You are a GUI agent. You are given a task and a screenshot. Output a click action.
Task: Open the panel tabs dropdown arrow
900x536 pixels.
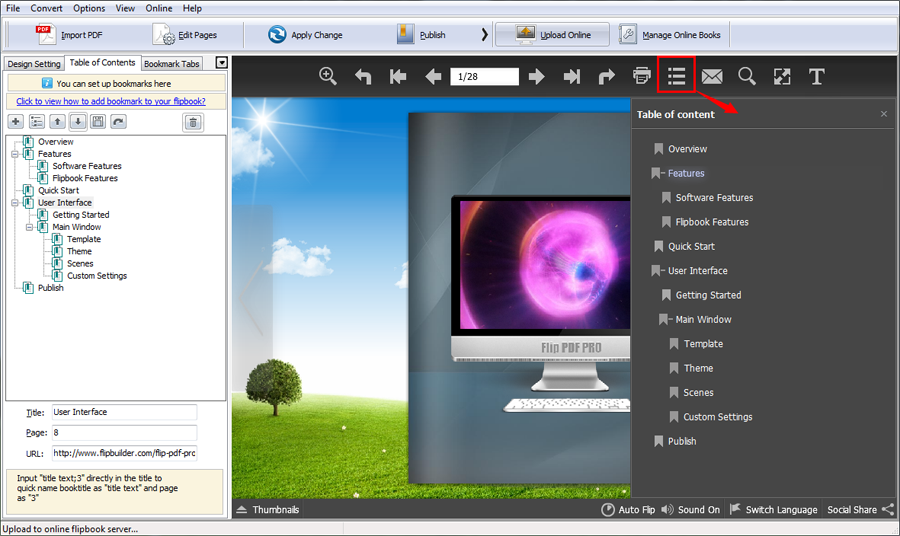pos(222,63)
